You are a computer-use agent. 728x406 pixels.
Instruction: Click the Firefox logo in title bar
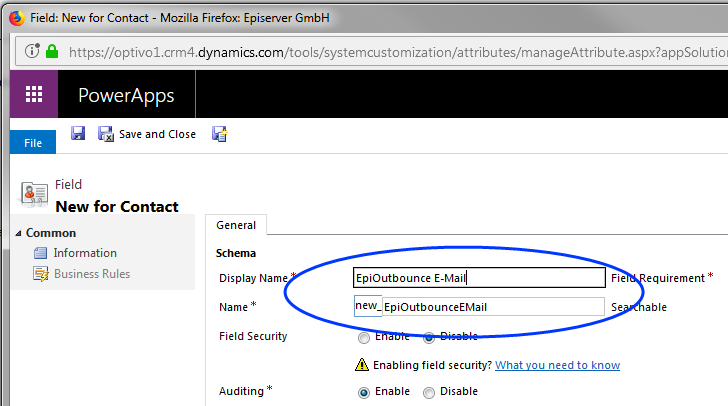[x=14, y=16]
